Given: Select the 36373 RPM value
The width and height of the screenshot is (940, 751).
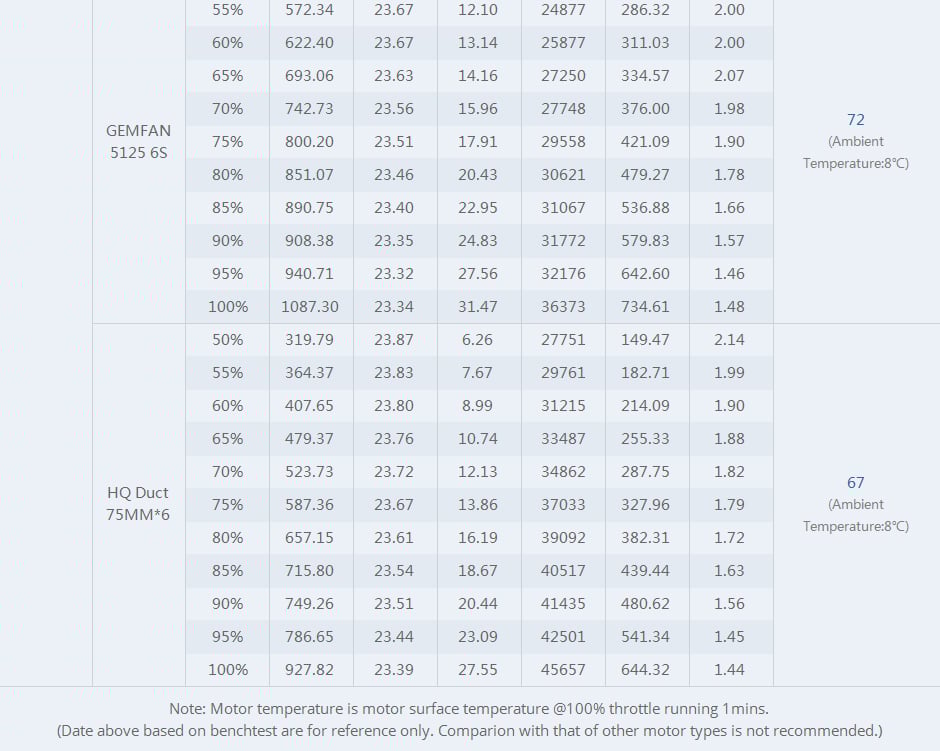Looking at the screenshot, I should click(x=563, y=307).
